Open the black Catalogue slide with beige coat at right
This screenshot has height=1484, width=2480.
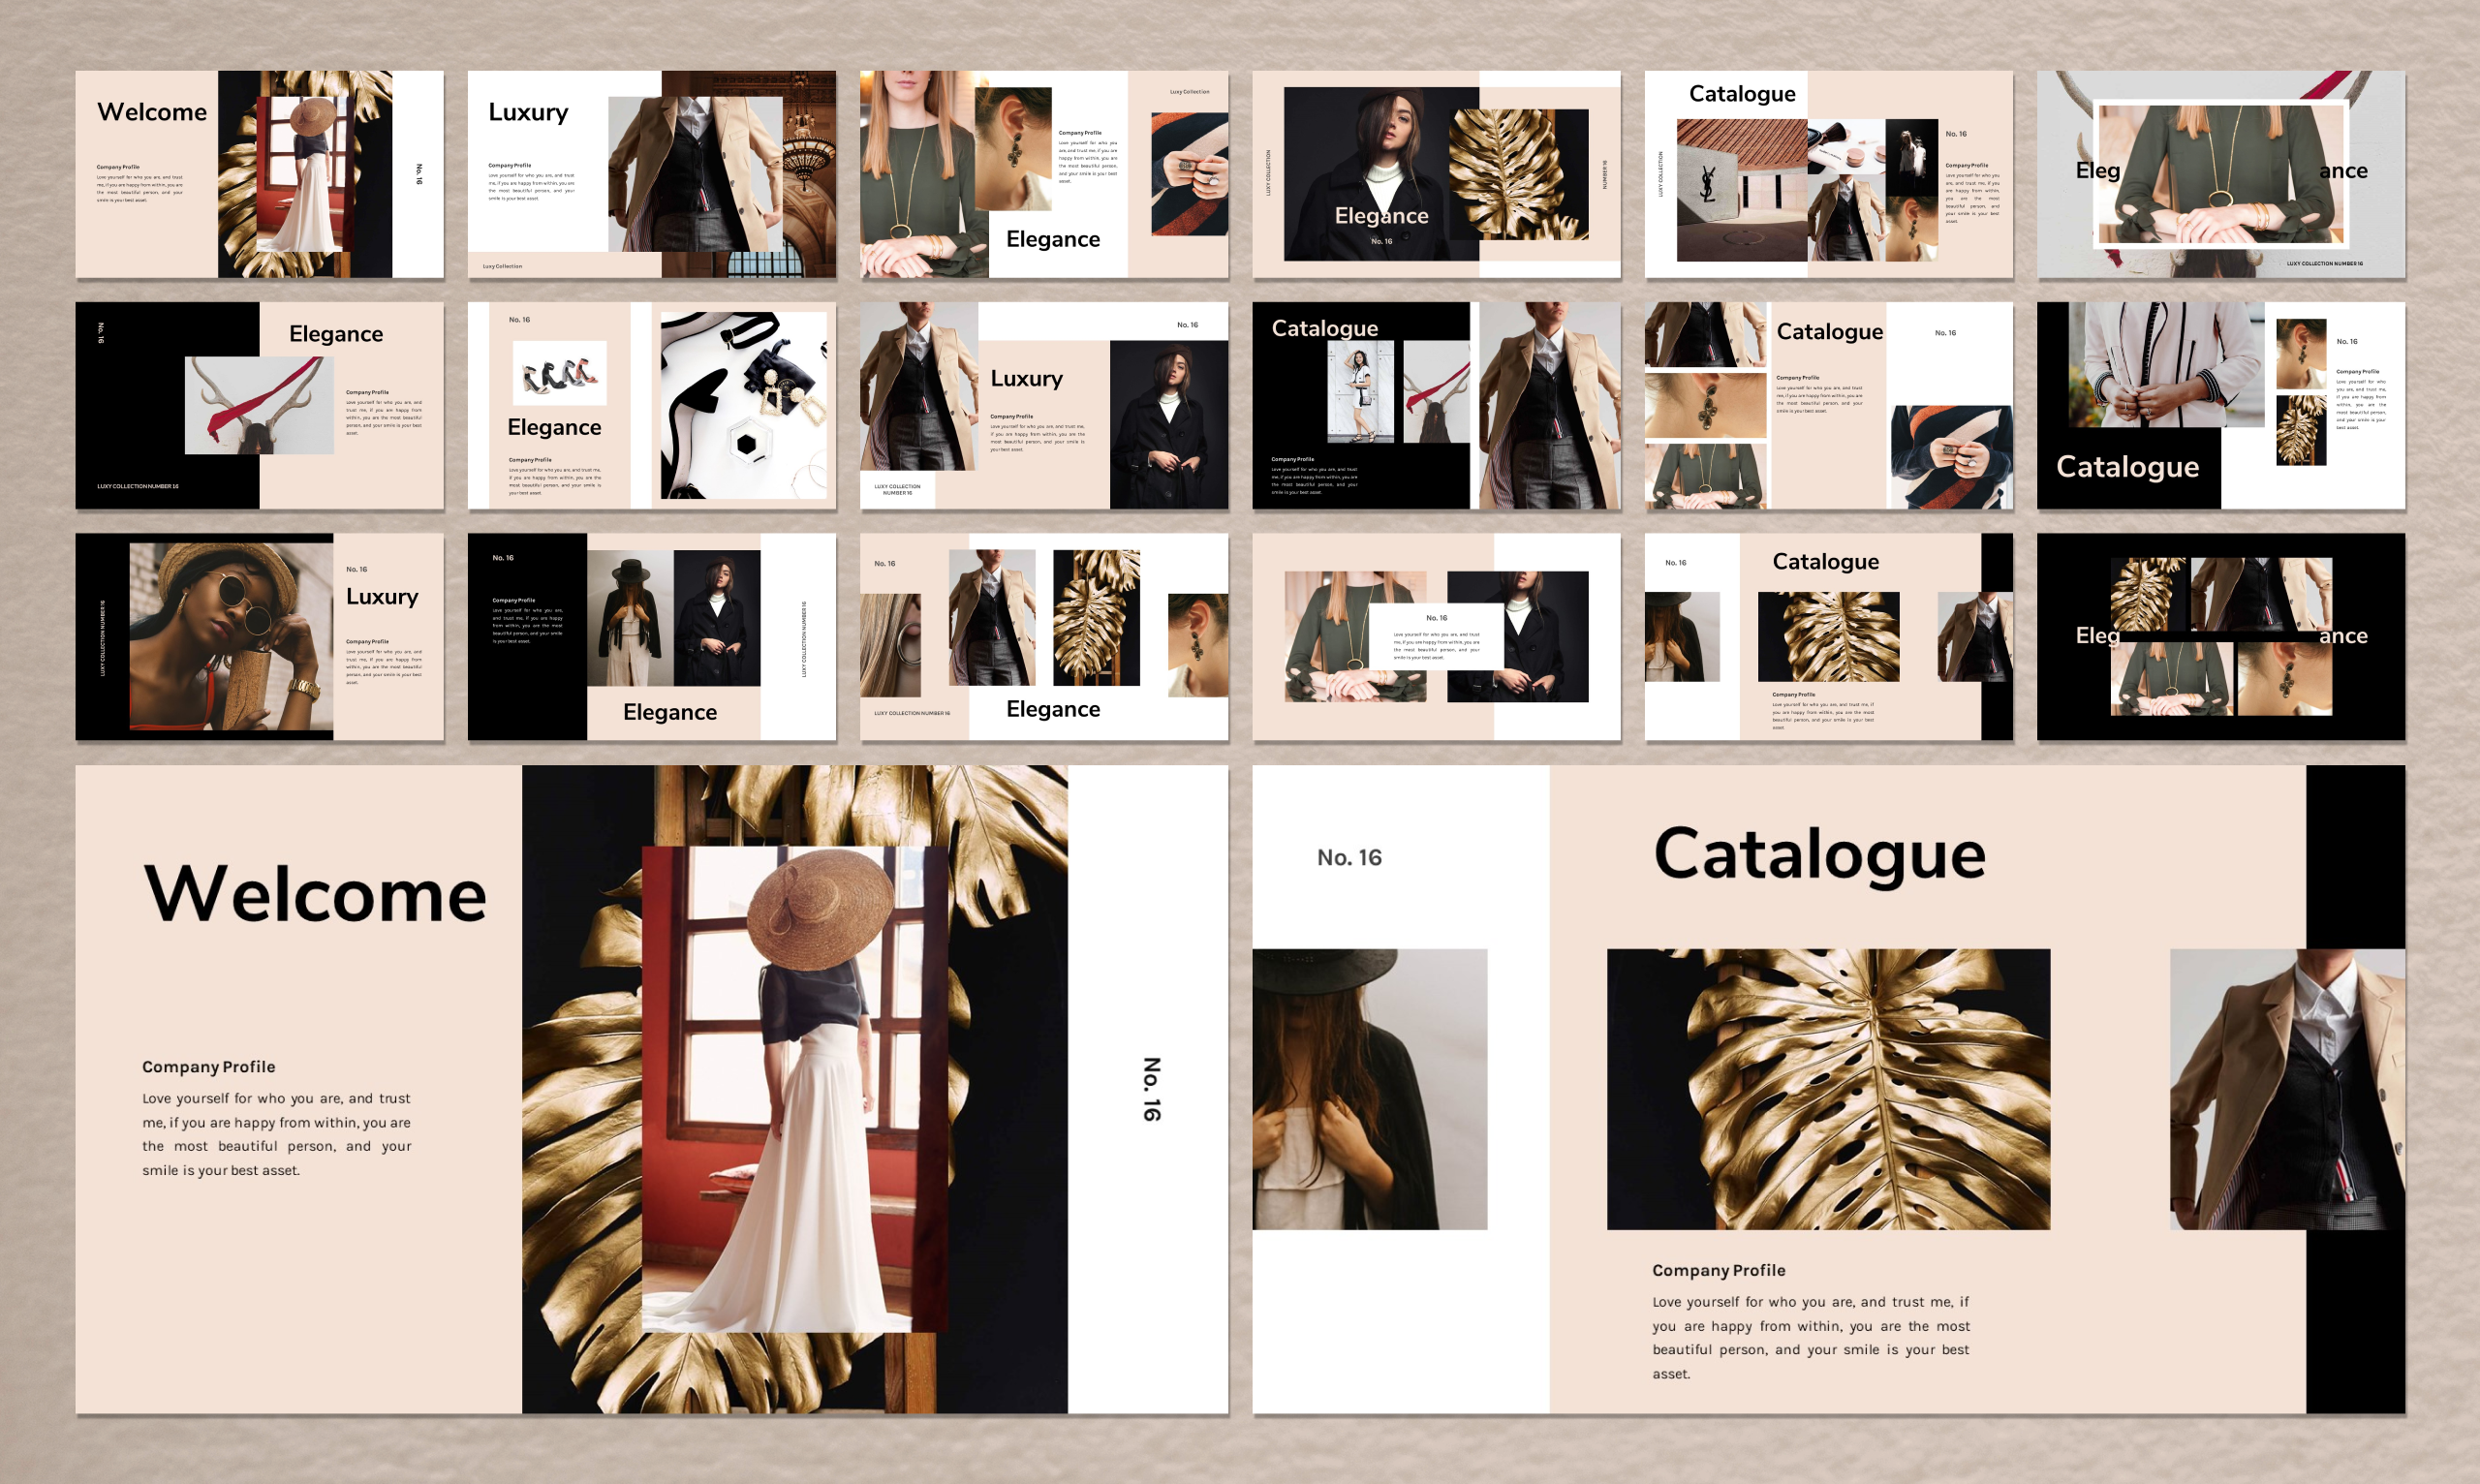[1436, 405]
